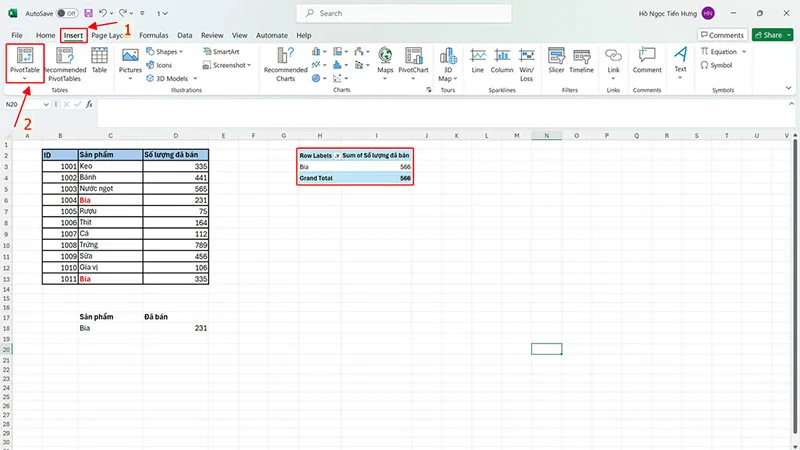
Task: Click the user account avatar
Action: click(708, 13)
